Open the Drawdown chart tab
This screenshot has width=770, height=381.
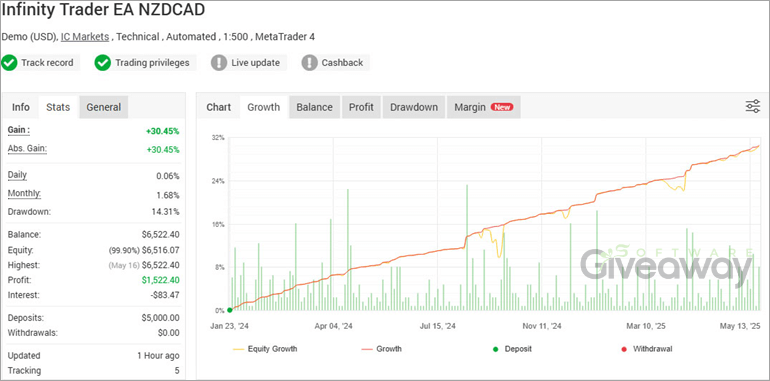click(x=414, y=107)
